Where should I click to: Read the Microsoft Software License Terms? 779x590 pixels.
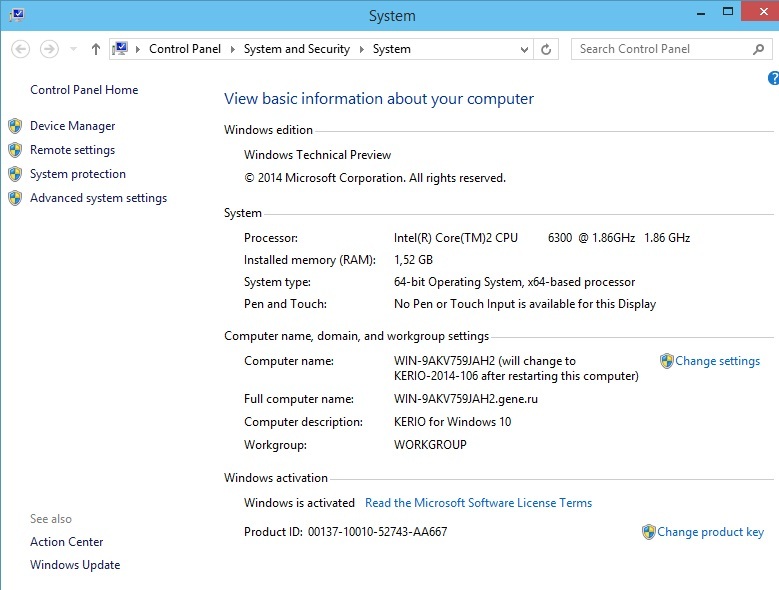[x=478, y=503]
